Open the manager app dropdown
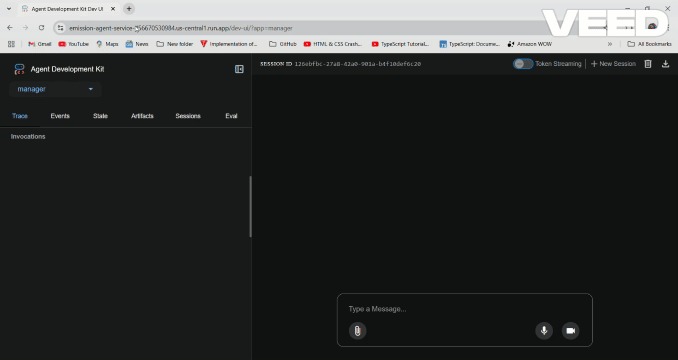678x360 pixels. (x=55, y=89)
